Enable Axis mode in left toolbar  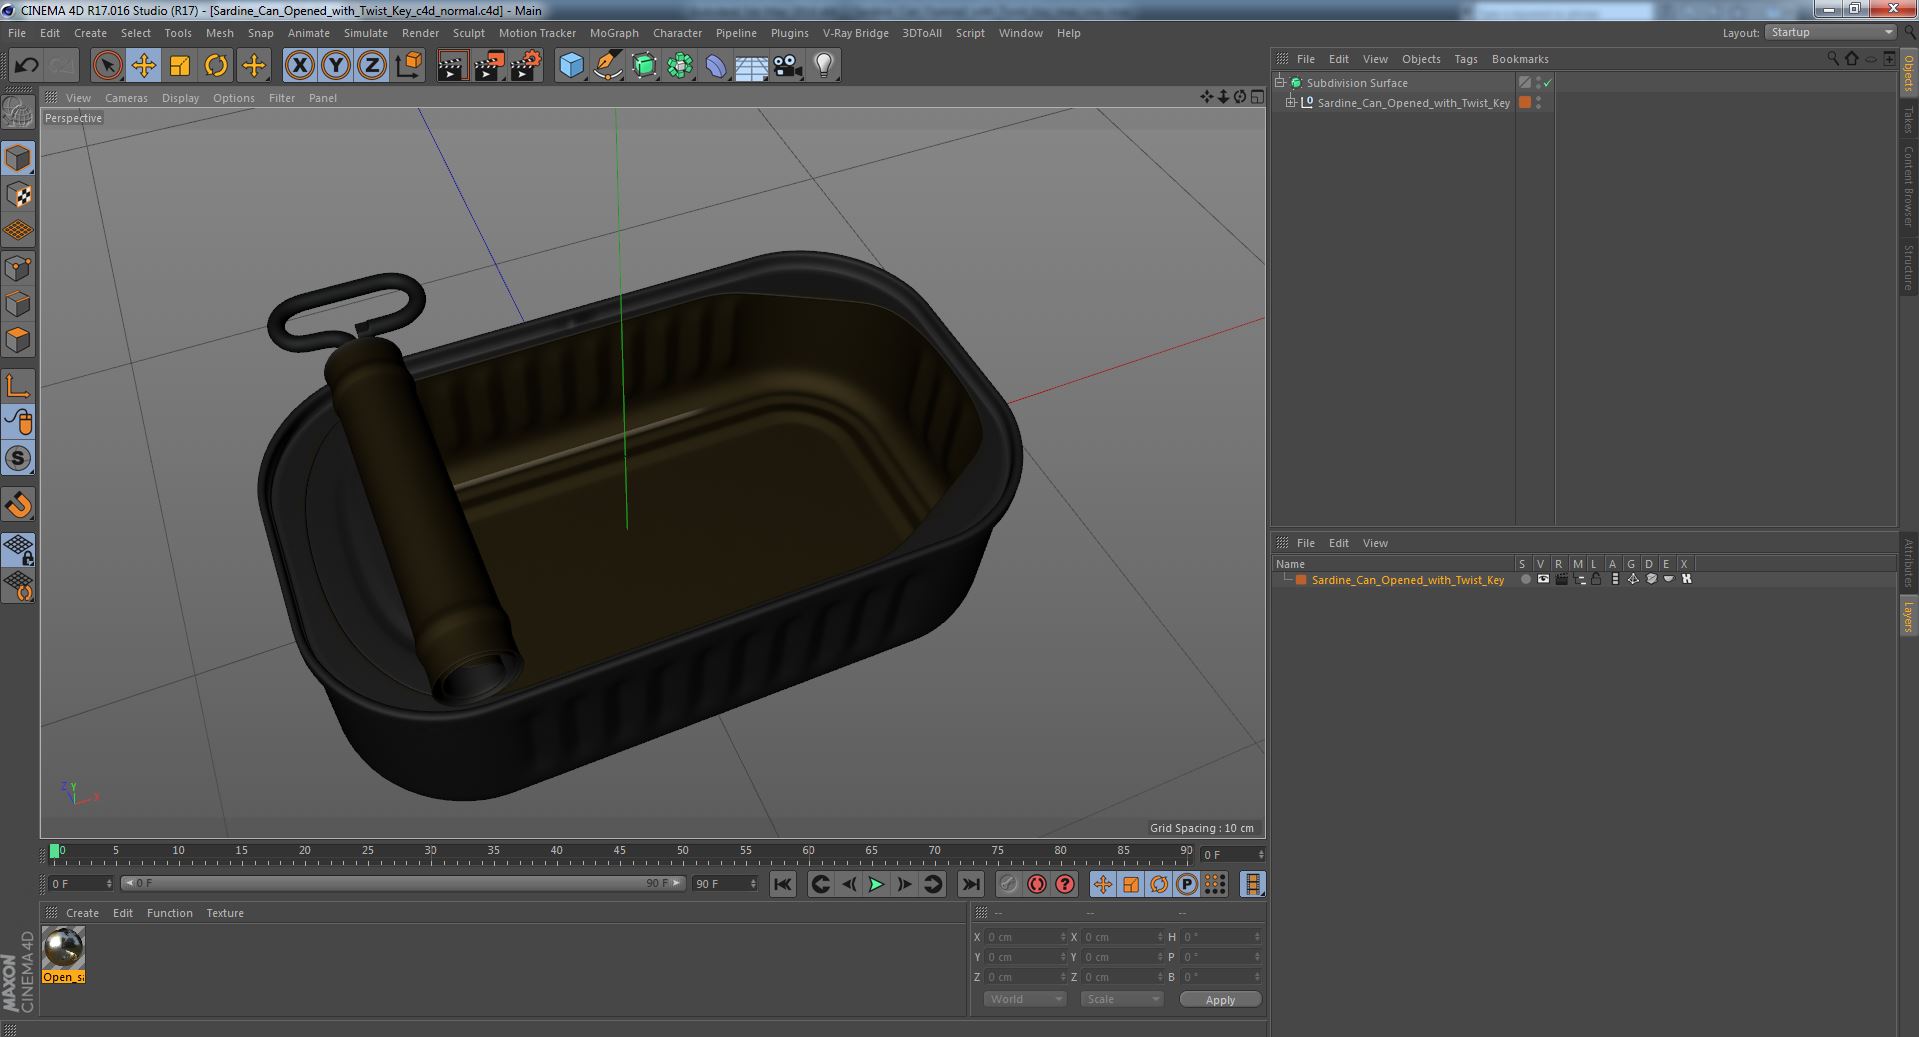tap(18, 386)
